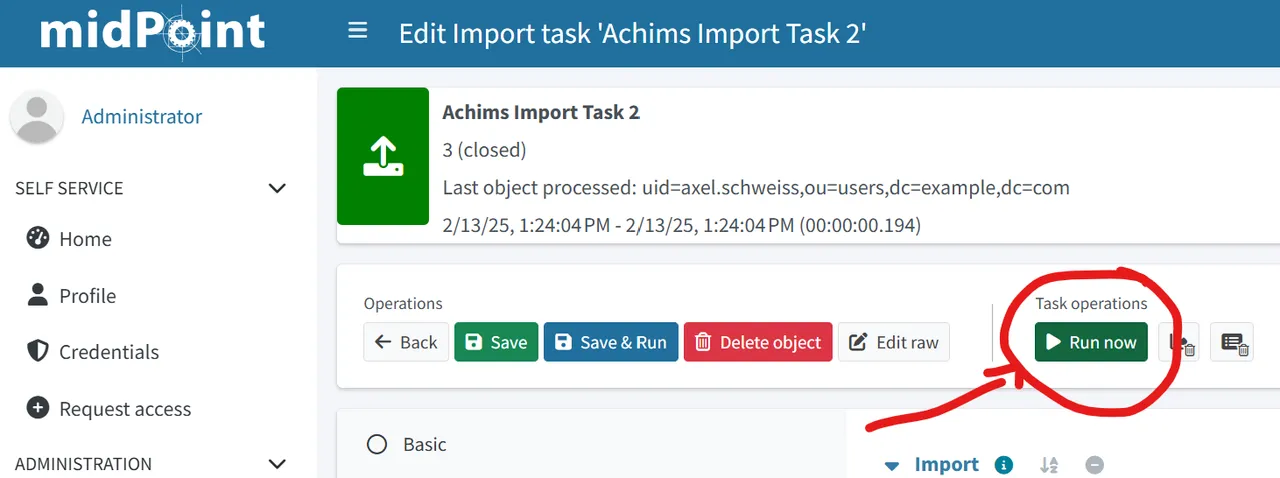Collapse the Self Service section chevron
This screenshot has width=1280, height=478.
pos(278,188)
